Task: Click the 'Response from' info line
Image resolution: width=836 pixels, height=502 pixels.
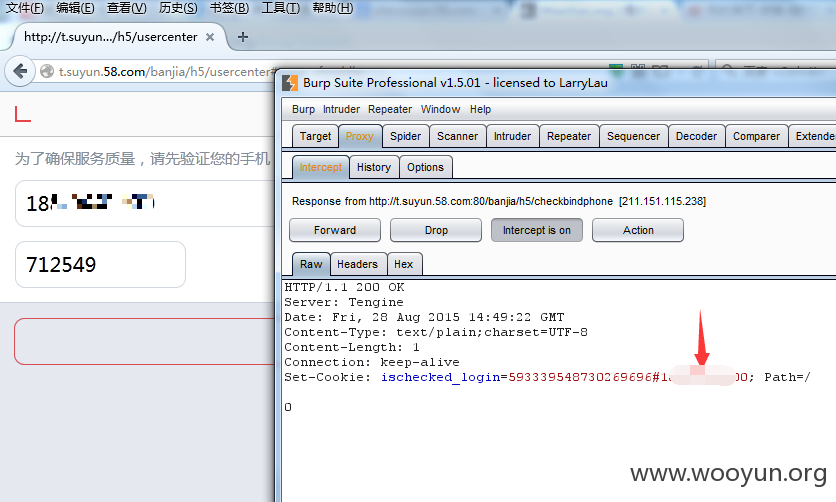Action: pyautogui.click(x=499, y=201)
